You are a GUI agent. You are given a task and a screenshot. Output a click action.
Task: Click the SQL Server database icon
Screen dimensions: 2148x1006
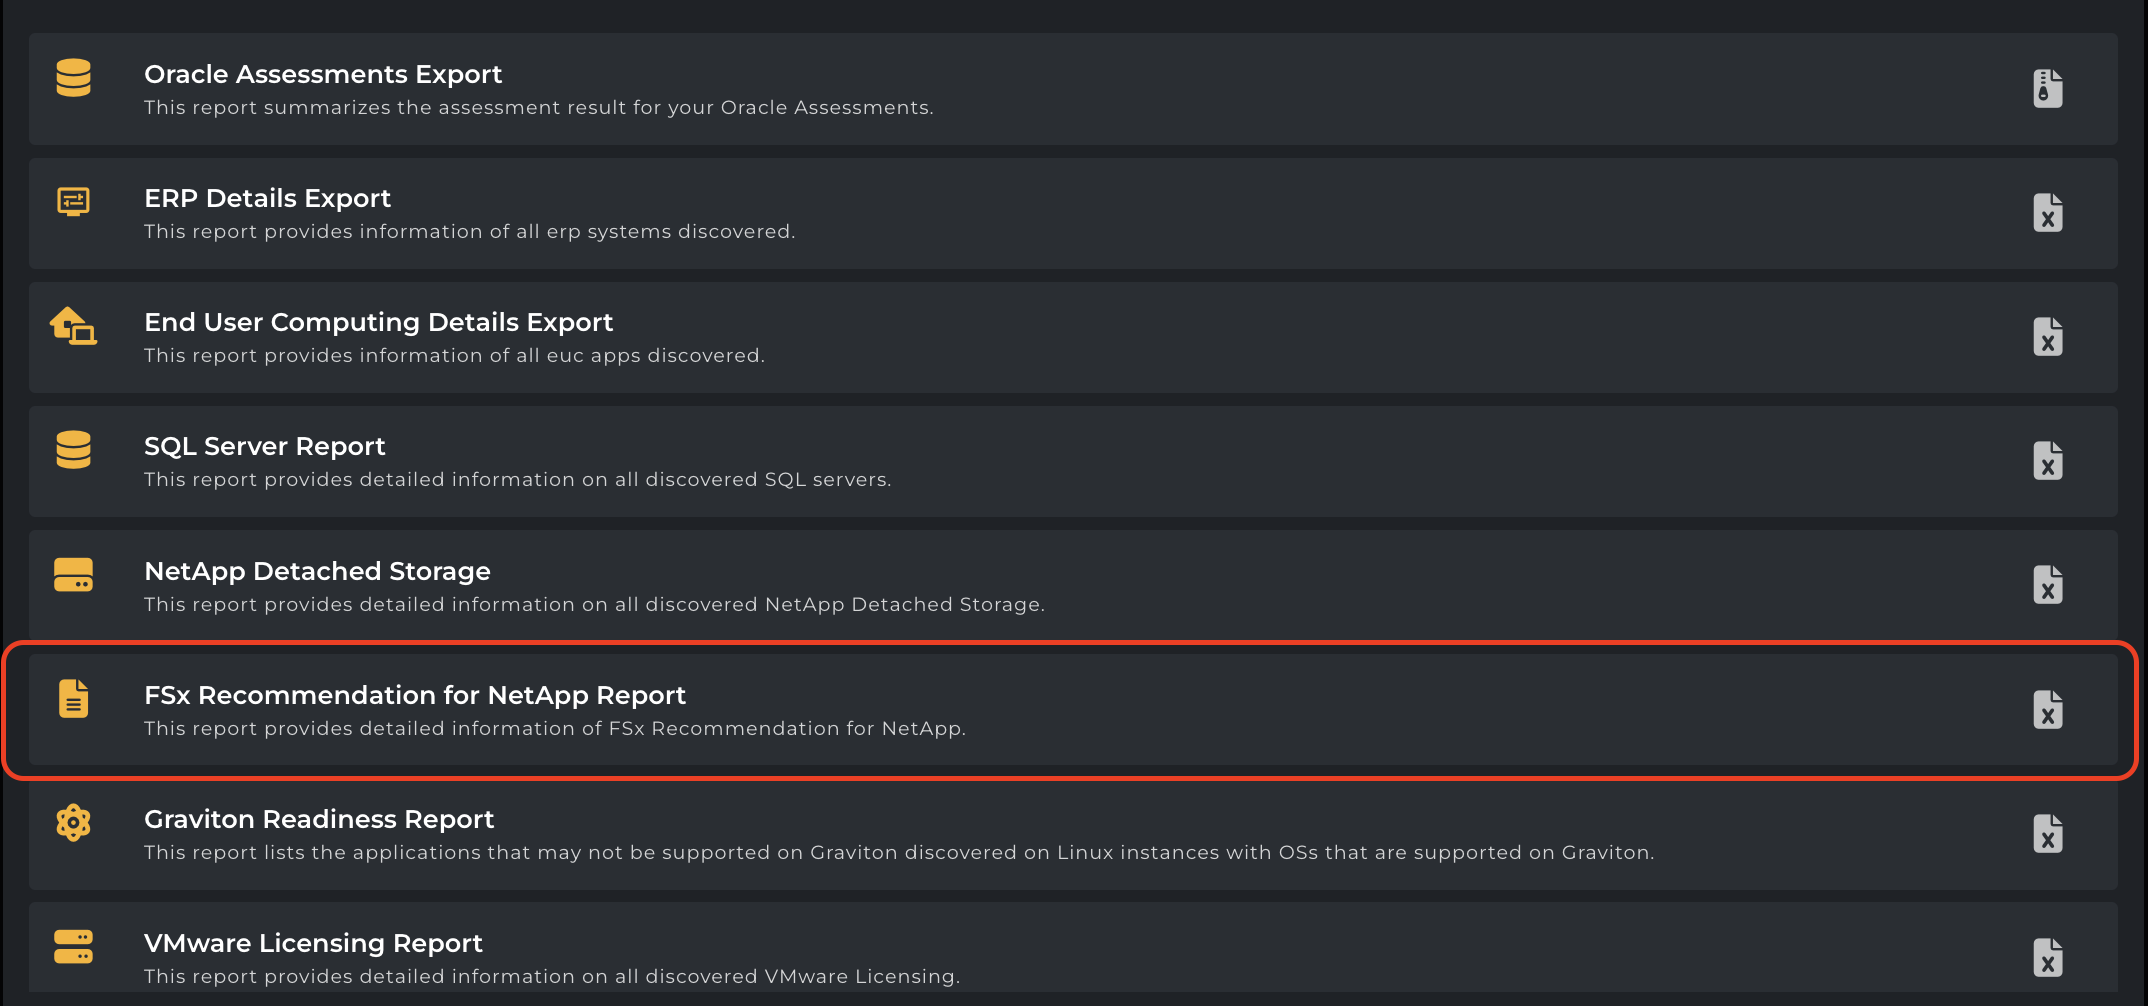[74, 450]
